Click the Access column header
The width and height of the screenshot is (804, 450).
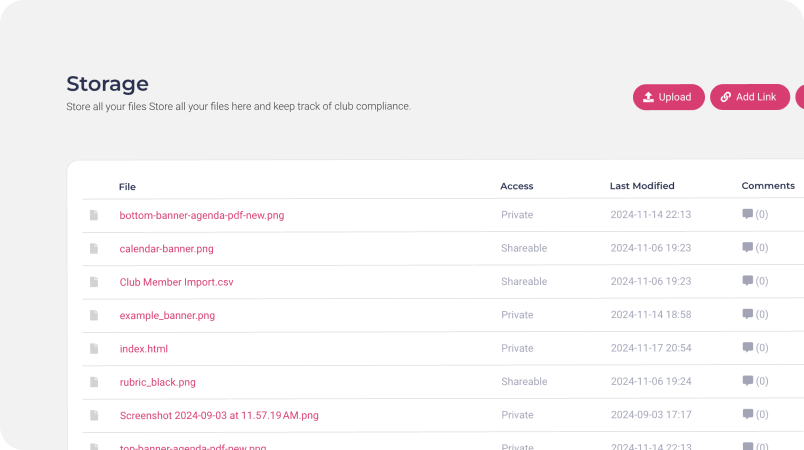pos(516,186)
